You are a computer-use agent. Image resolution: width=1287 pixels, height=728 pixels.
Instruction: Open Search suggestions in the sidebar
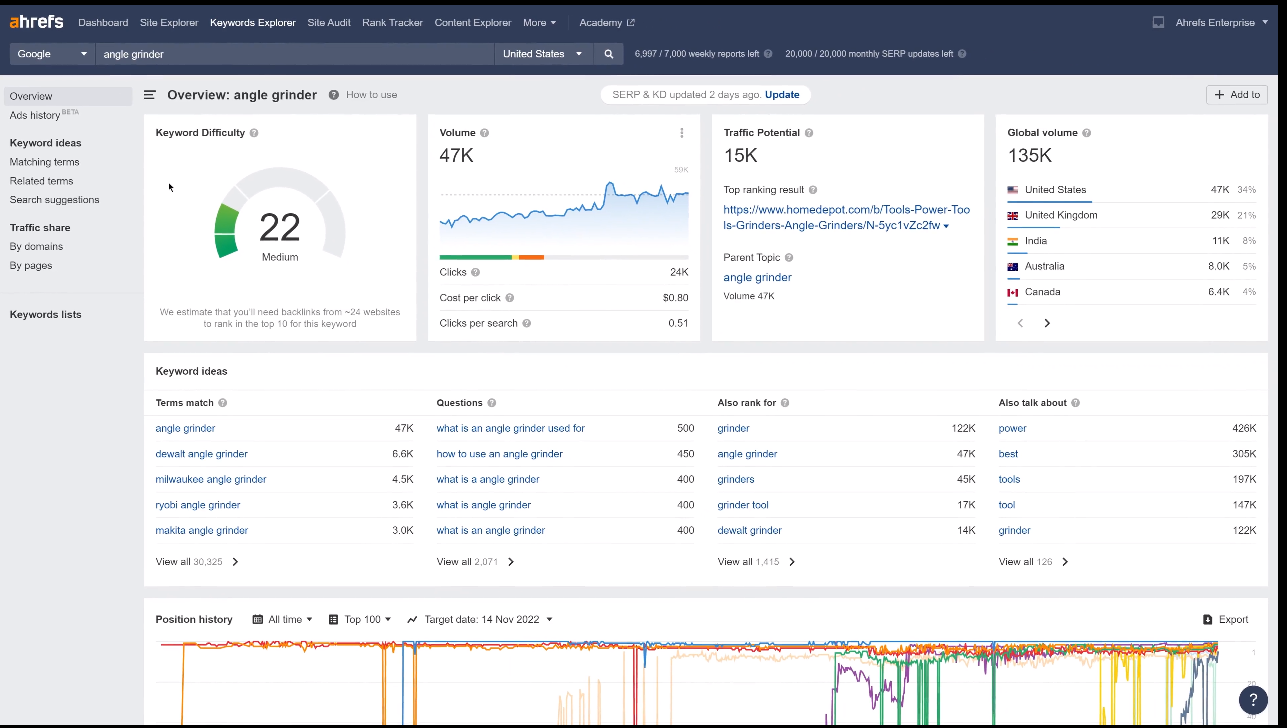54,200
